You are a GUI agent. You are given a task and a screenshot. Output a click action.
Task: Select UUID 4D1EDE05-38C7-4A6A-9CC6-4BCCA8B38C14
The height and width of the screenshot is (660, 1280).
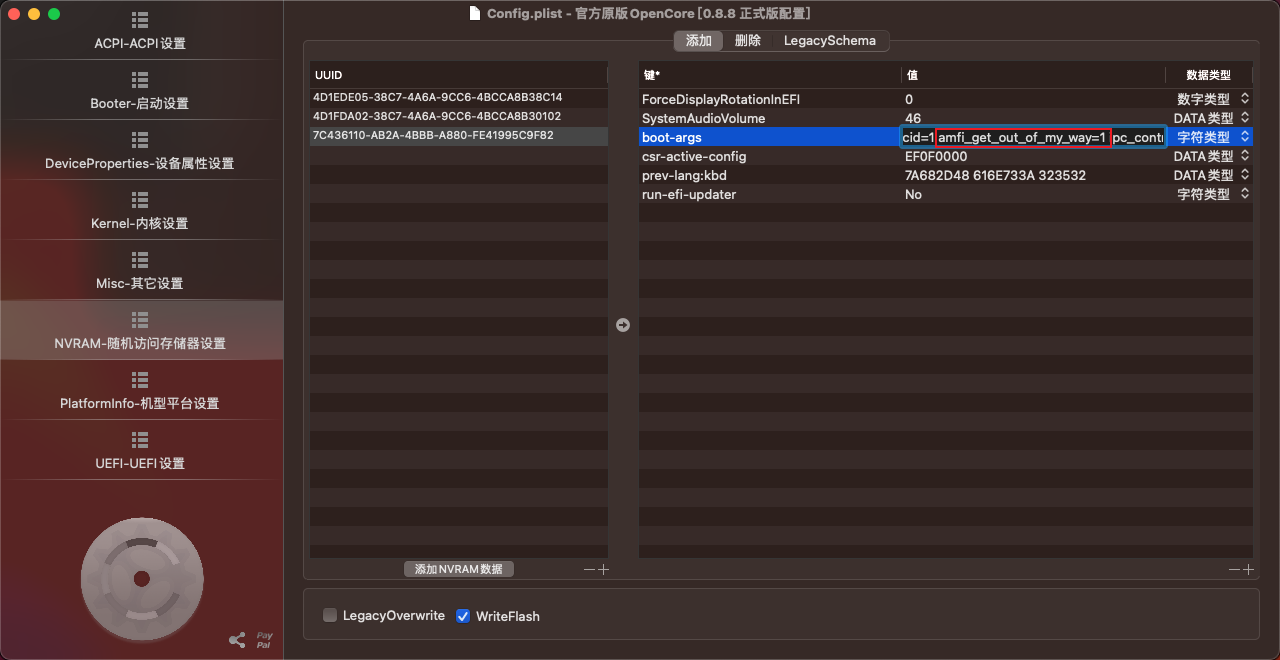437,98
